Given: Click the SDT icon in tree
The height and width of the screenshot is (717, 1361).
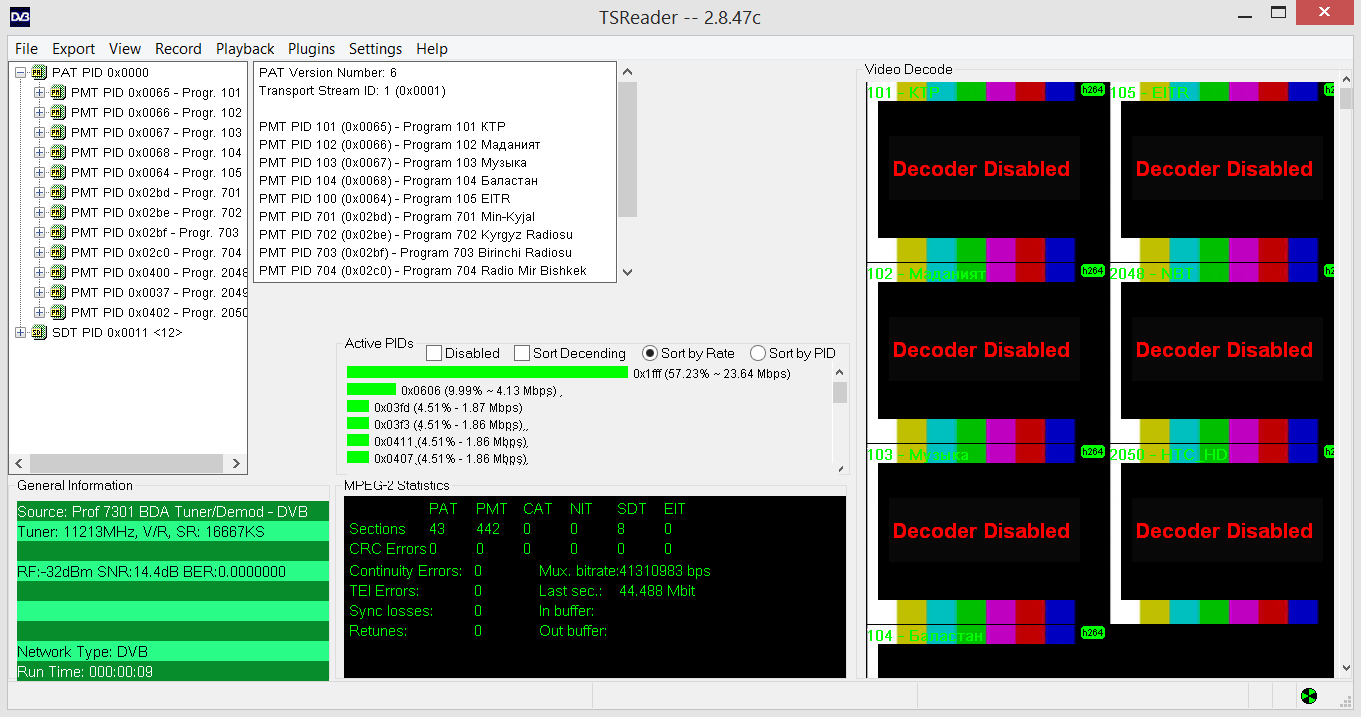Looking at the screenshot, I should click(39, 332).
